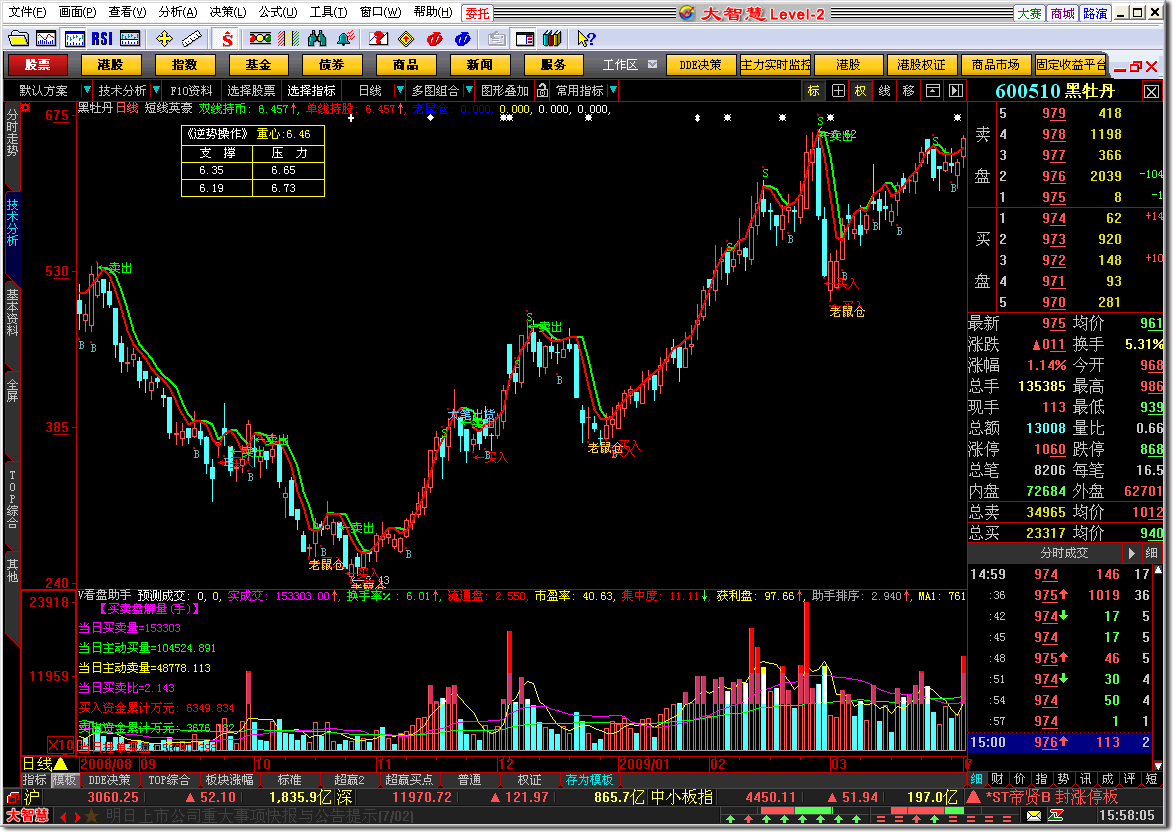
Task: Select the 分时走势 left sidebar tab
Action: pyautogui.click(x=12, y=132)
